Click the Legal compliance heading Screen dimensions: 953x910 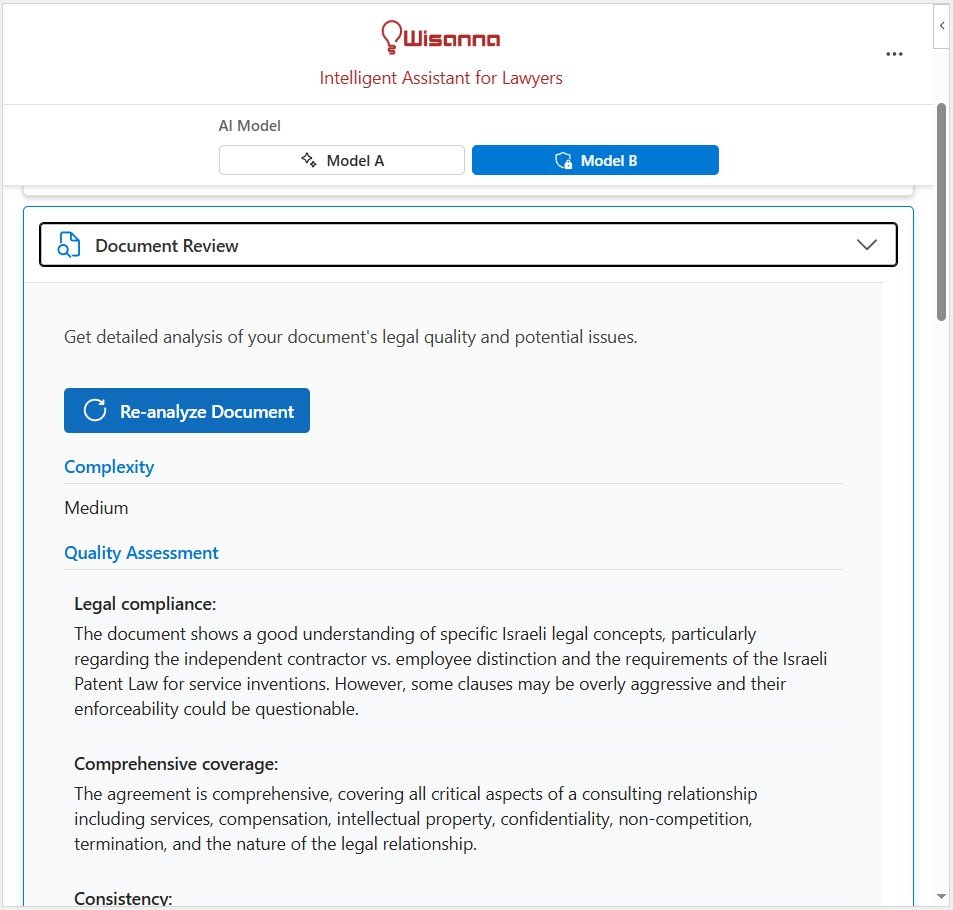point(145,604)
